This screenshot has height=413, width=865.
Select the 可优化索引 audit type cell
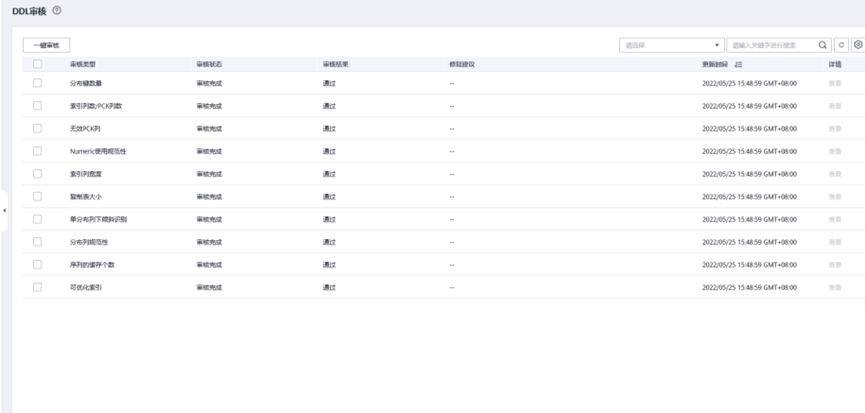tap(86, 287)
